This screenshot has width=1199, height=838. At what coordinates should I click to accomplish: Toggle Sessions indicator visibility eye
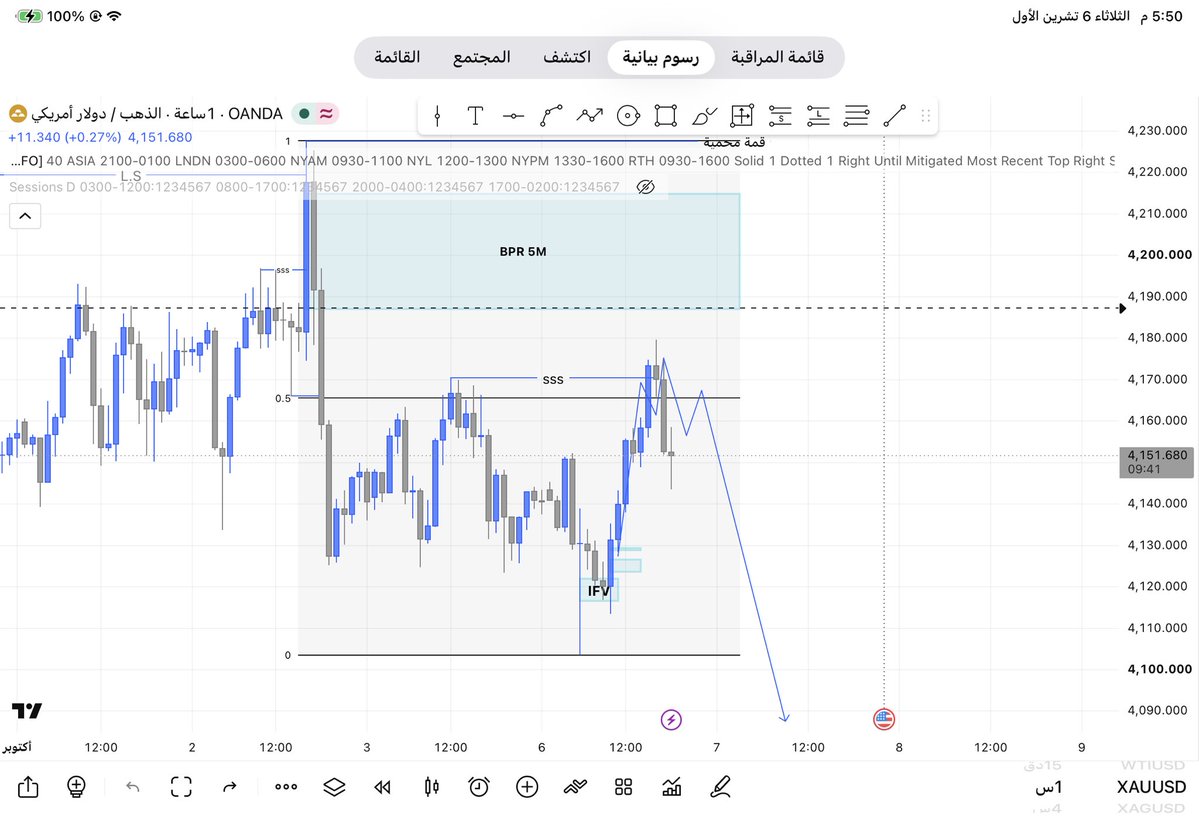[645, 187]
